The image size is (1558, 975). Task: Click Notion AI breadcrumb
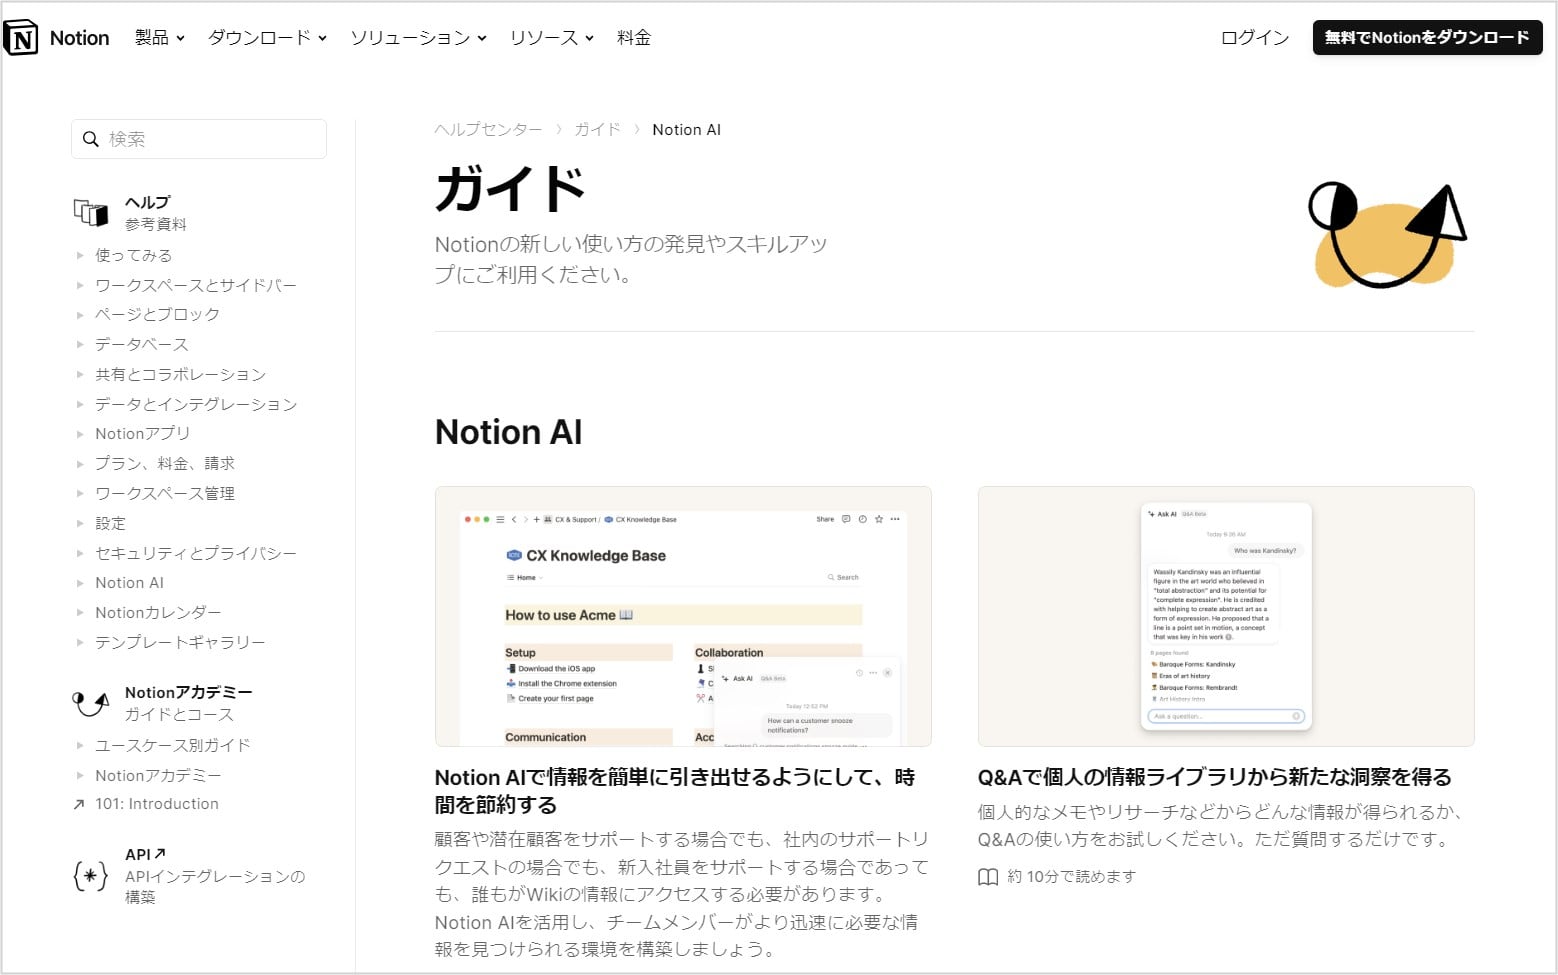tap(686, 130)
